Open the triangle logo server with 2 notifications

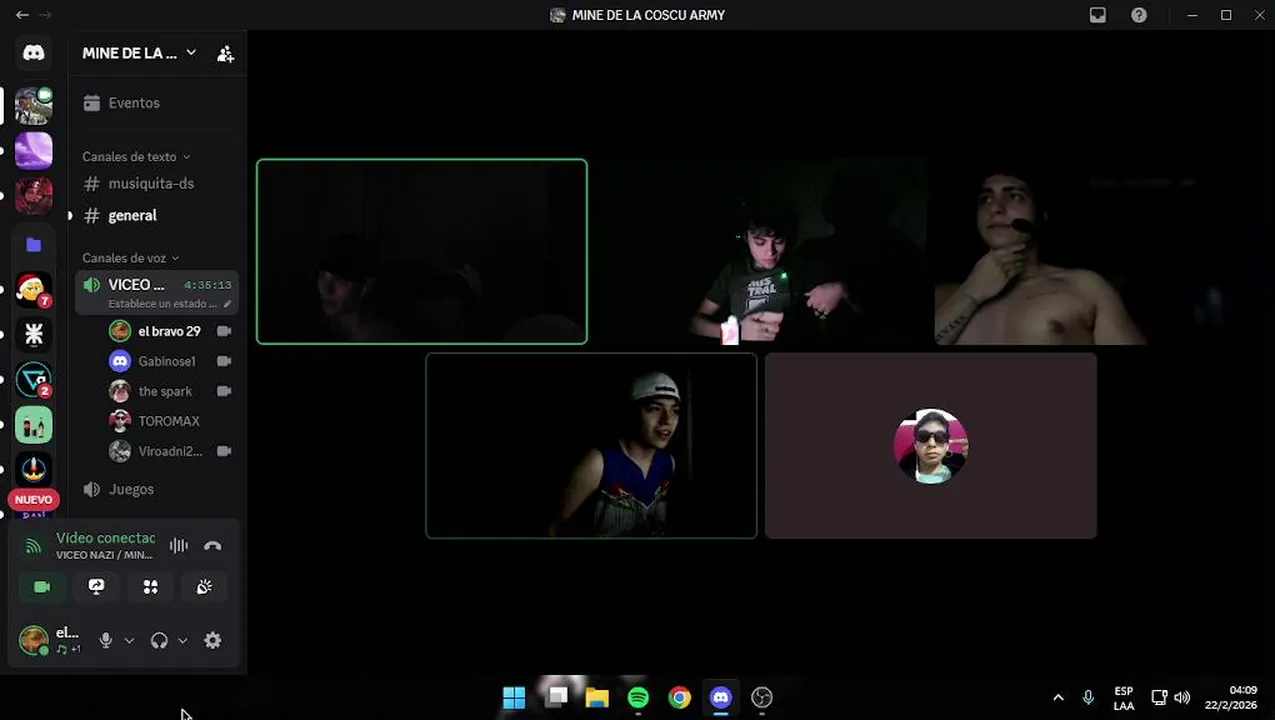coord(34,380)
